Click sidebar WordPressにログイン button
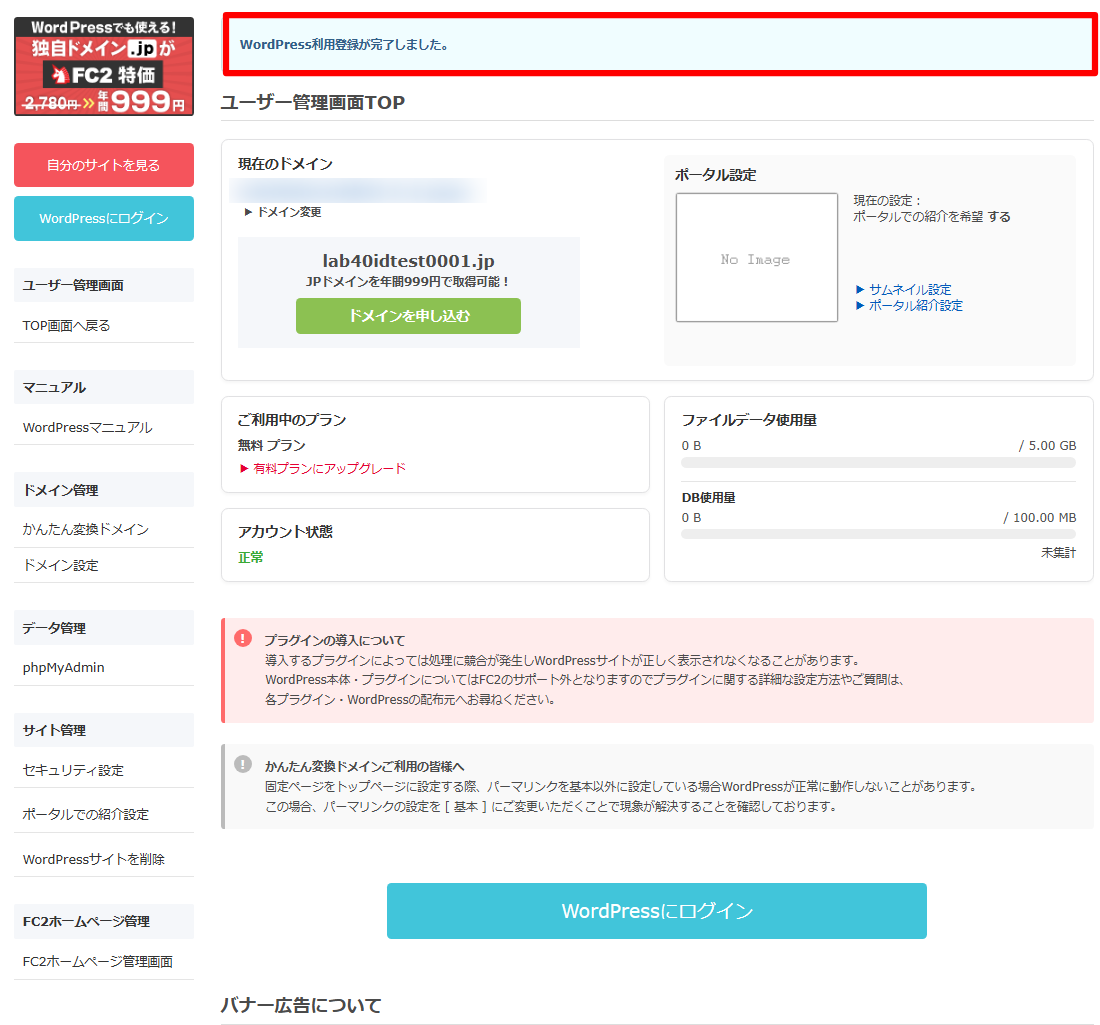The height and width of the screenshot is (1025, 1100). tap(104, 218)
